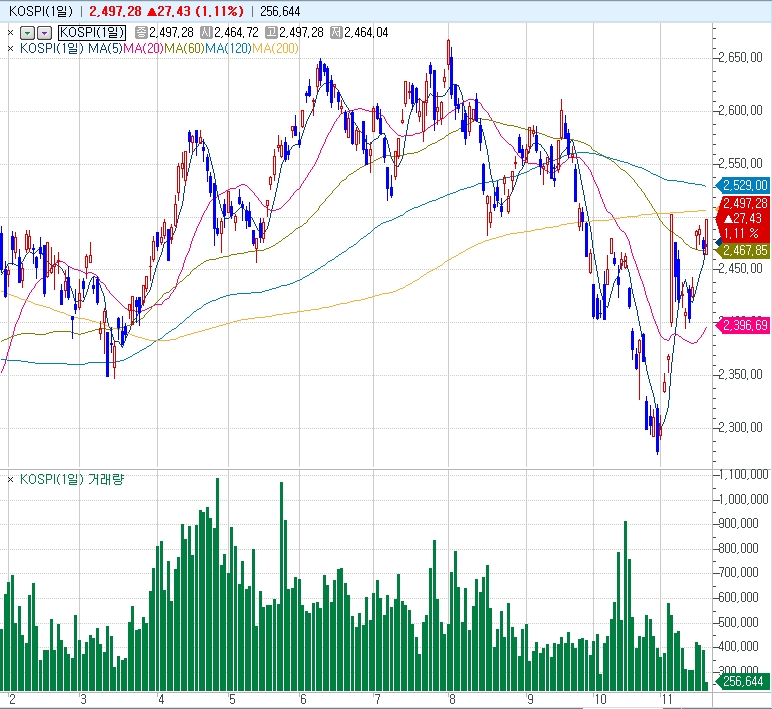Viewport: 772px width, 709px height.
Task: Open the purple dropdown arrow beside KOSPI label
Action: (44, 32)
